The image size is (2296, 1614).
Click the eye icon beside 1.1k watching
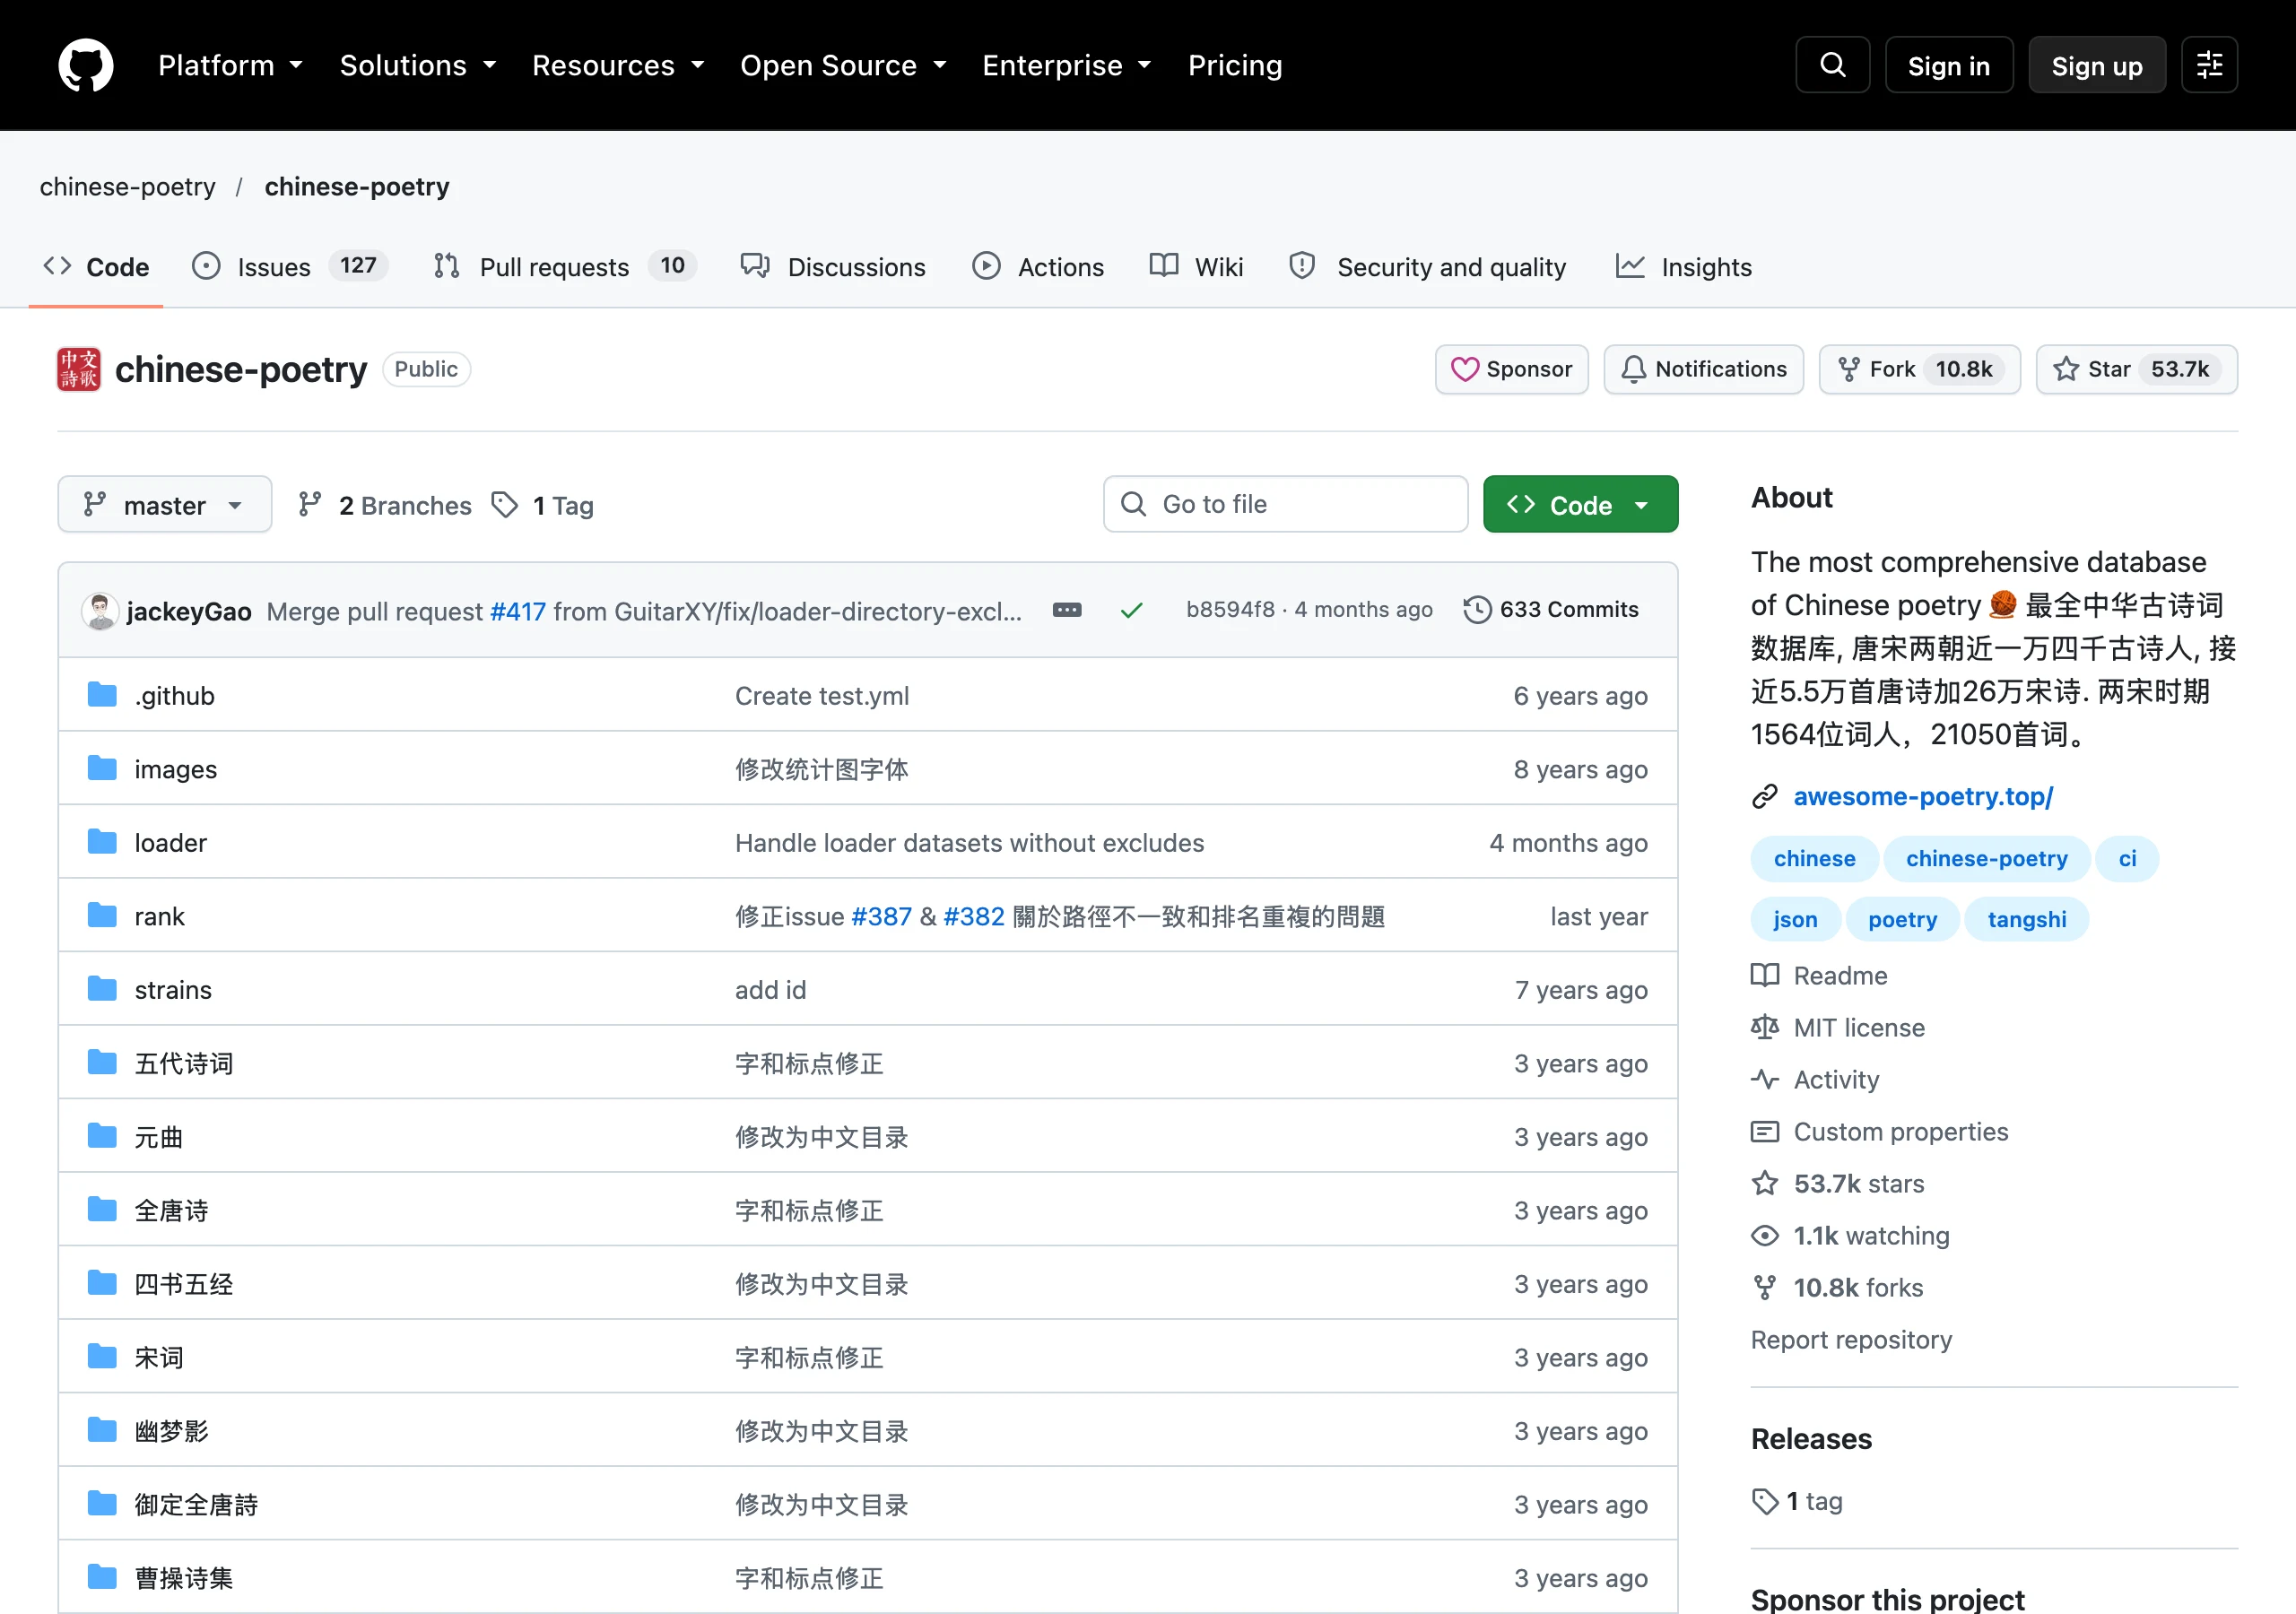[x=1765, y=1235]
